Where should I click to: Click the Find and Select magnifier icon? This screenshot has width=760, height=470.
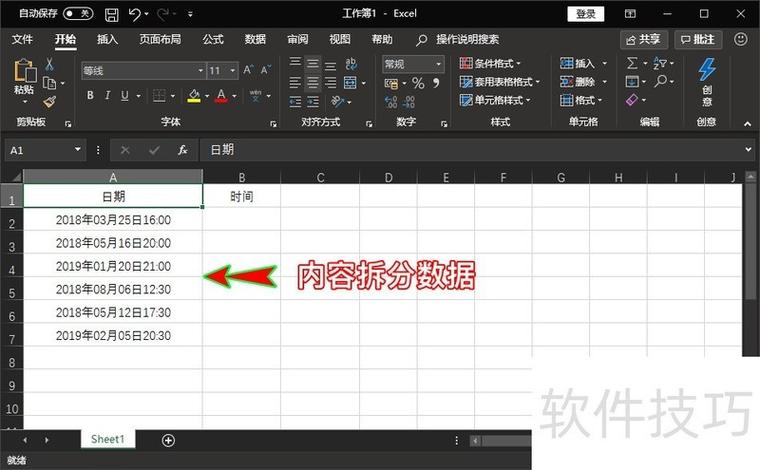pyautogui.click(x=660, y=81)
